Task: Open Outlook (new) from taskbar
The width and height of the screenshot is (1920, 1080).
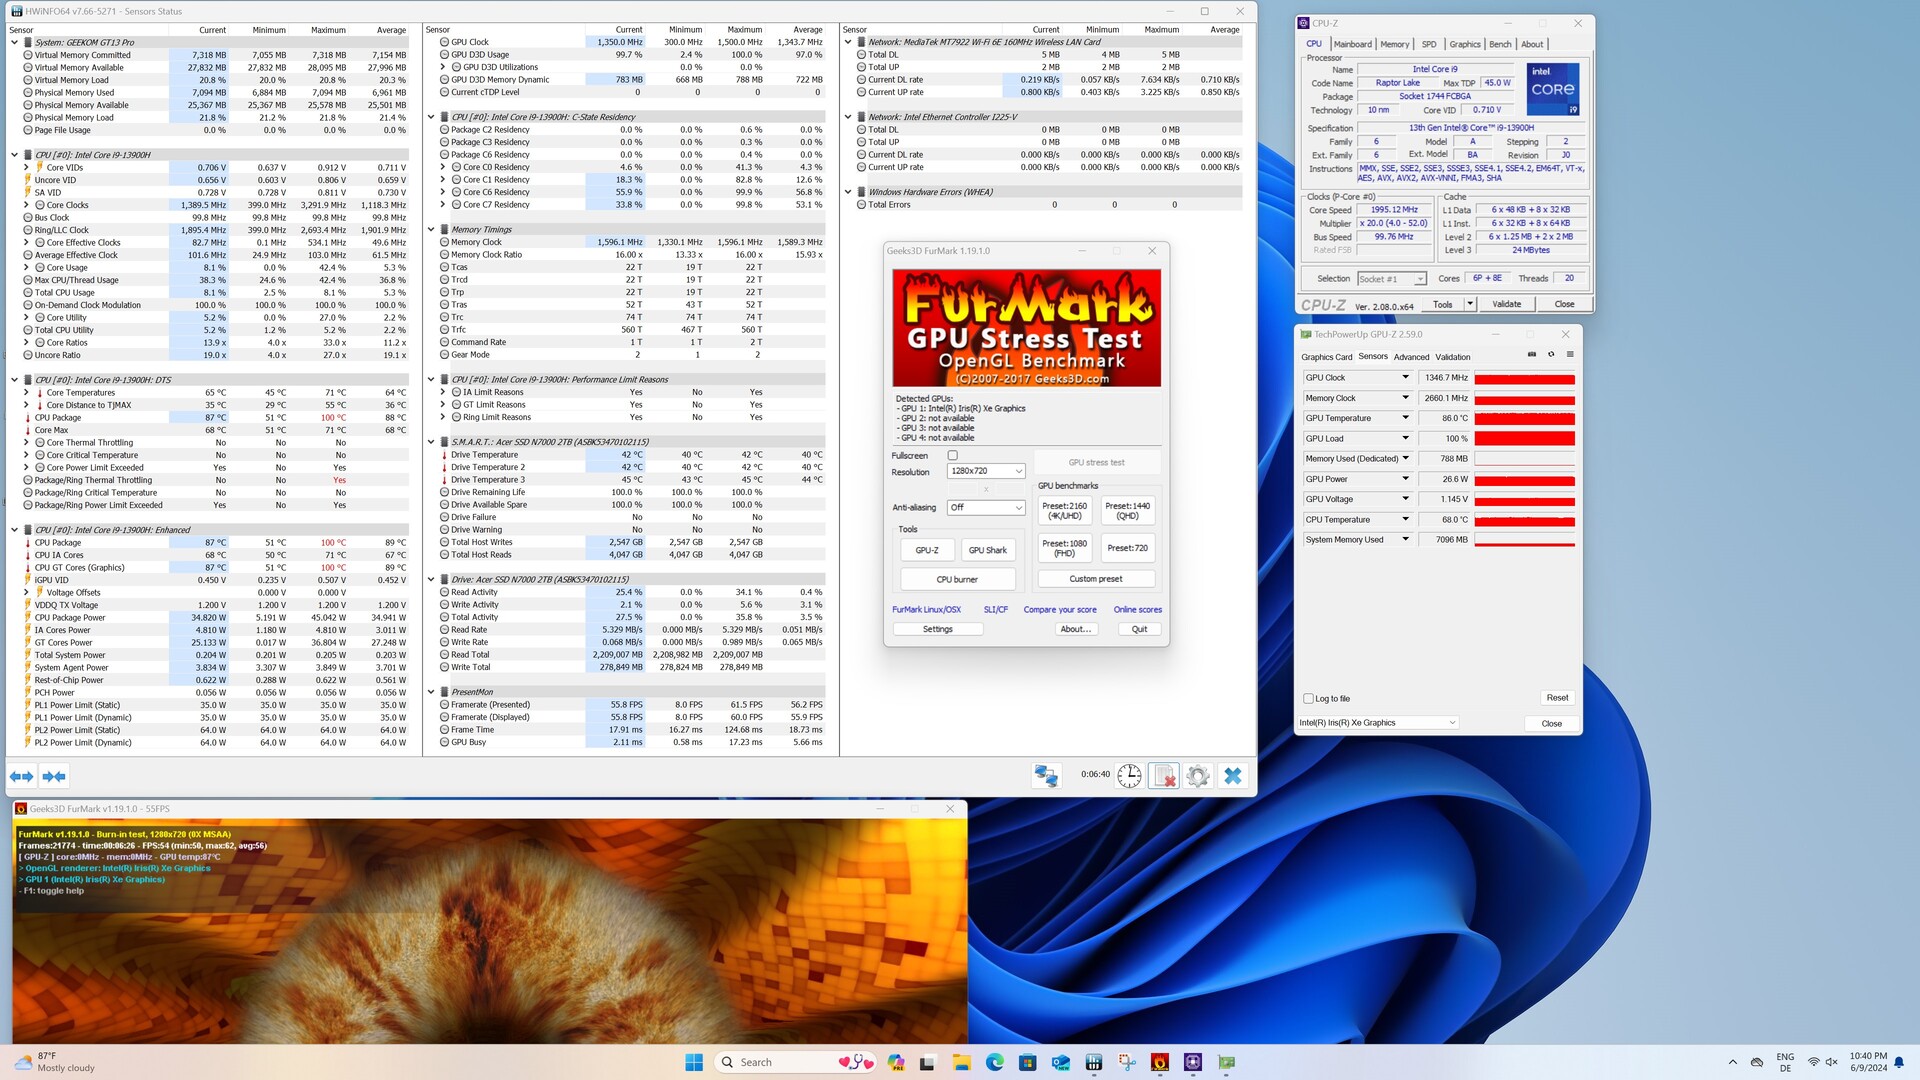Action: coord(1061,1062)
